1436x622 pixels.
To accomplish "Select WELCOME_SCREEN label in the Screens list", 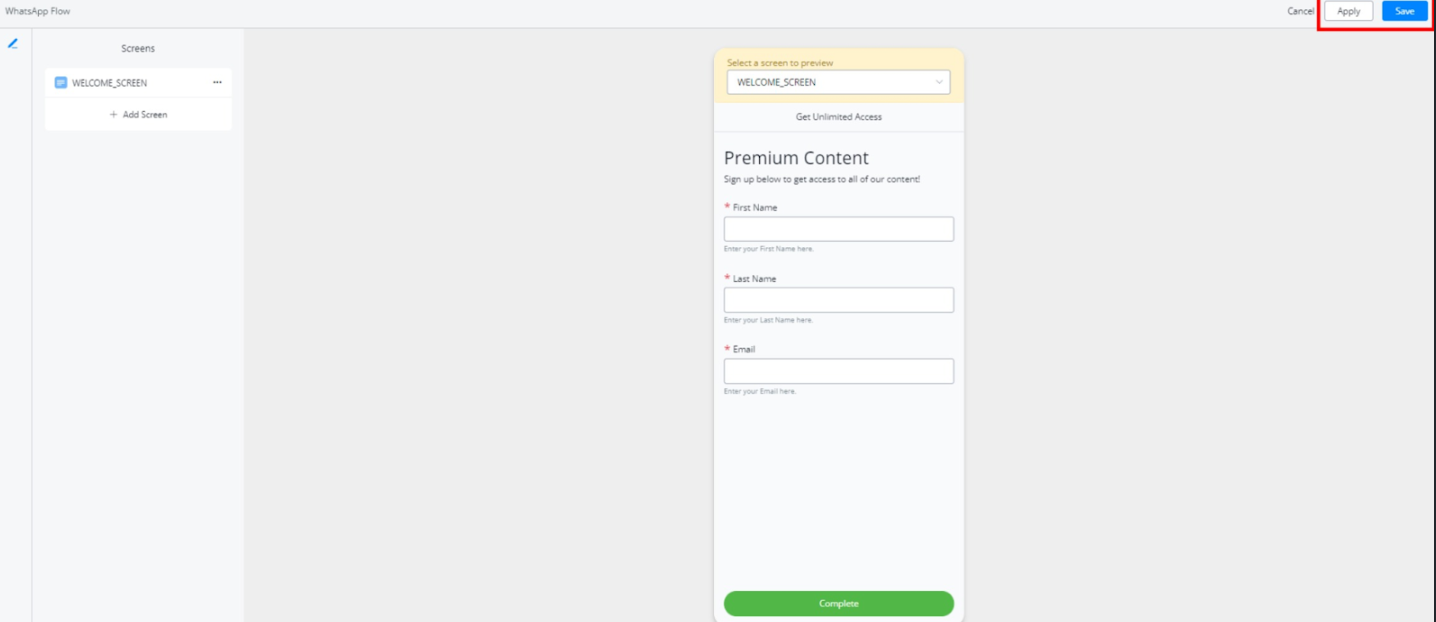I will coord(109,83).
